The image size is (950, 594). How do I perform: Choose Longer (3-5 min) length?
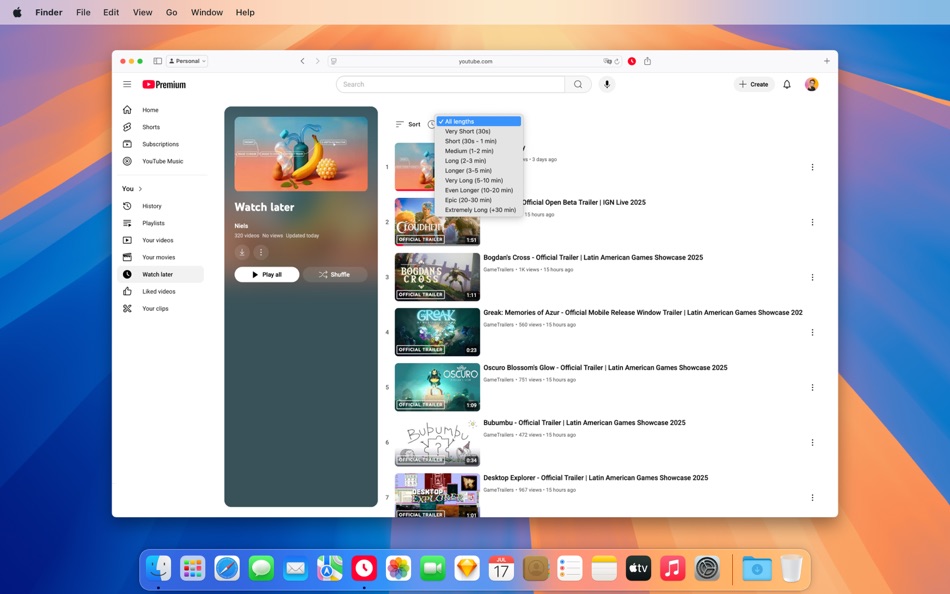pyautogui.click(x=479, y=170)
